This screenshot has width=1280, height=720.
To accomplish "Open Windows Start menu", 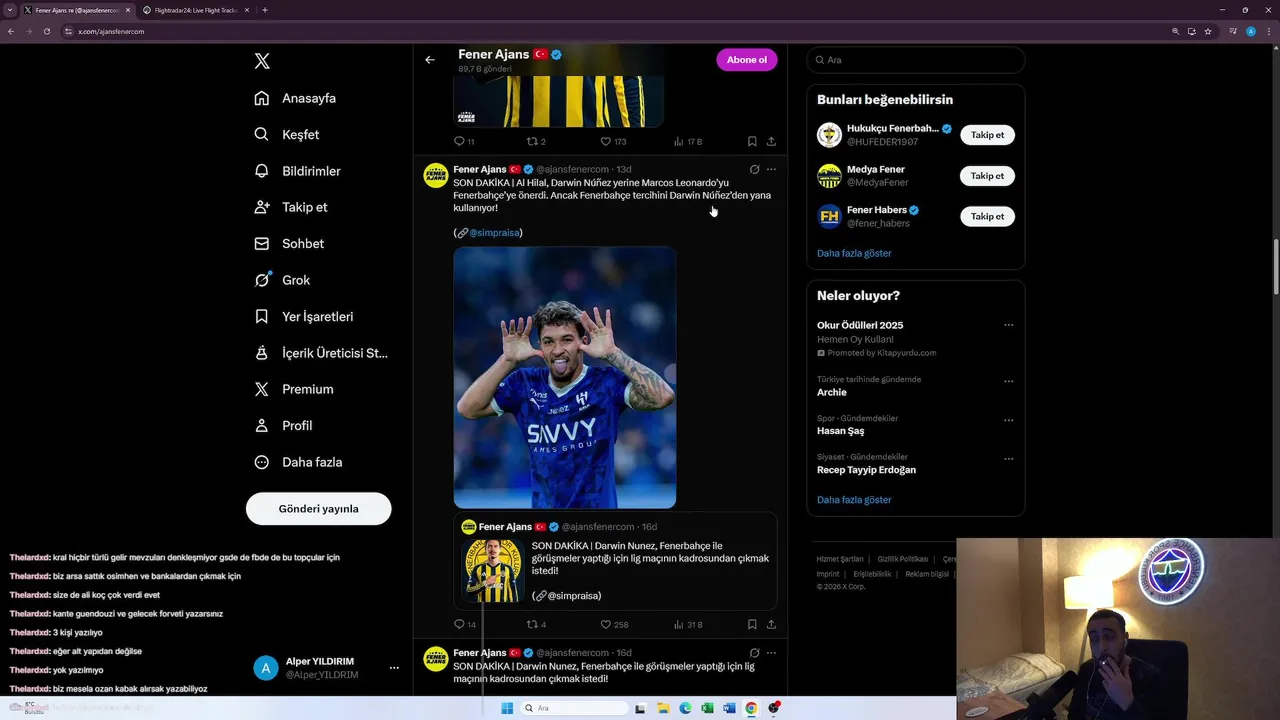I will click(x=507, y=708).
